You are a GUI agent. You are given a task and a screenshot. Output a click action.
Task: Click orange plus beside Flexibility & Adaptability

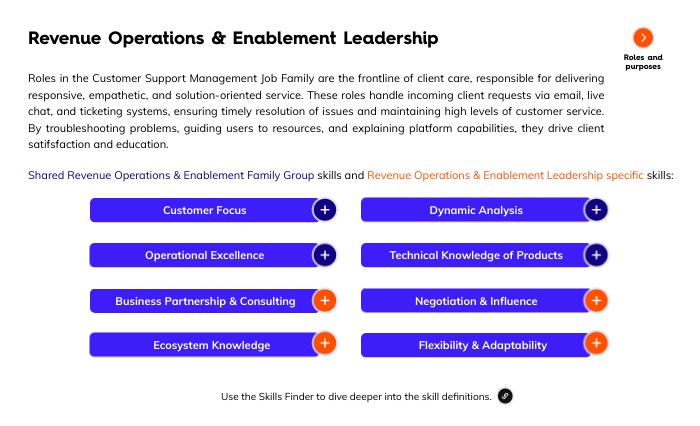click(x=595, y=344)
